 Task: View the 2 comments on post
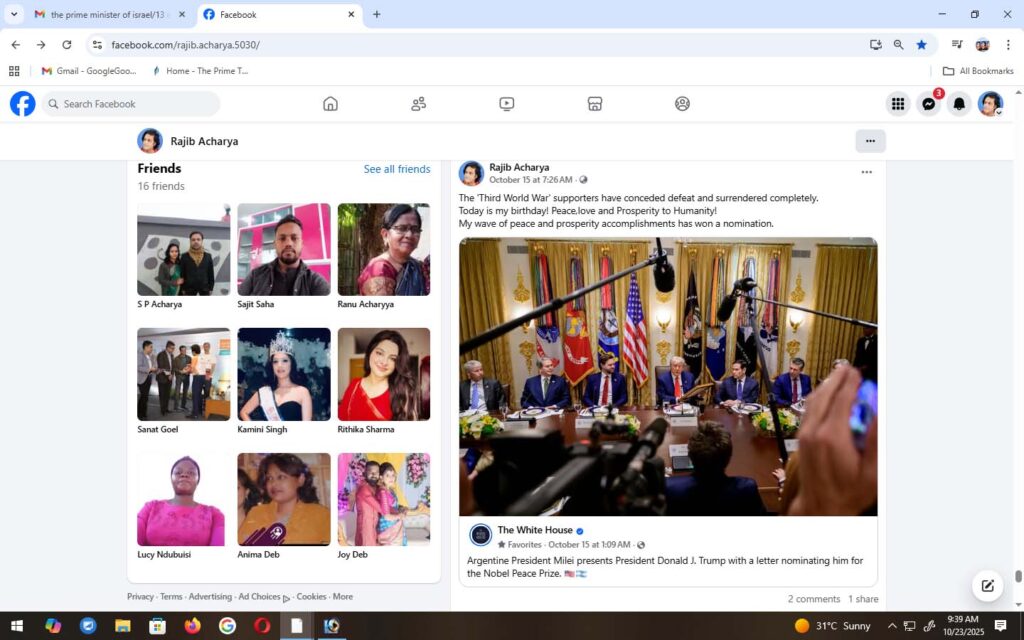coord(813,599)
